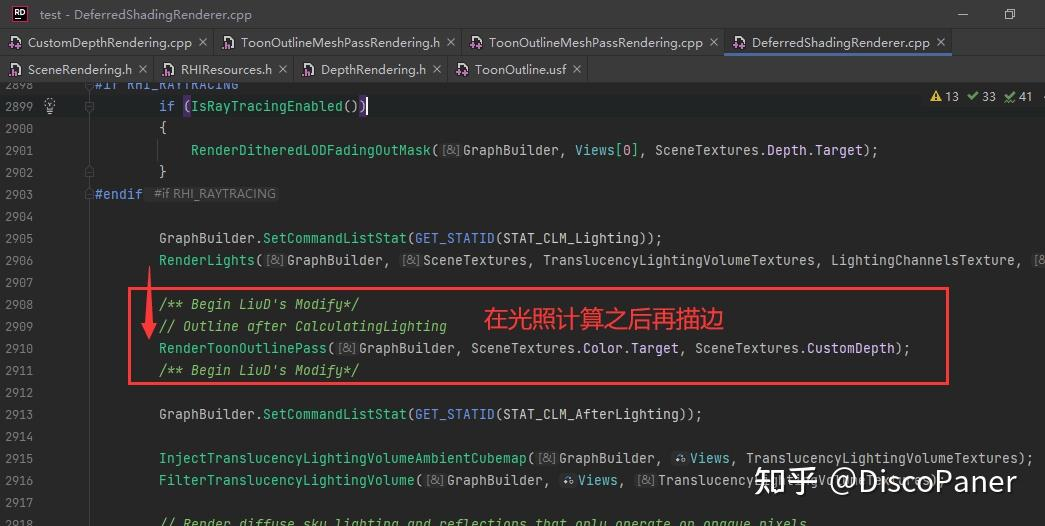Click the #endif directive on line 2903
Image resolution: width=1045 pixels, height=526 pixels.
coord(119,194)
